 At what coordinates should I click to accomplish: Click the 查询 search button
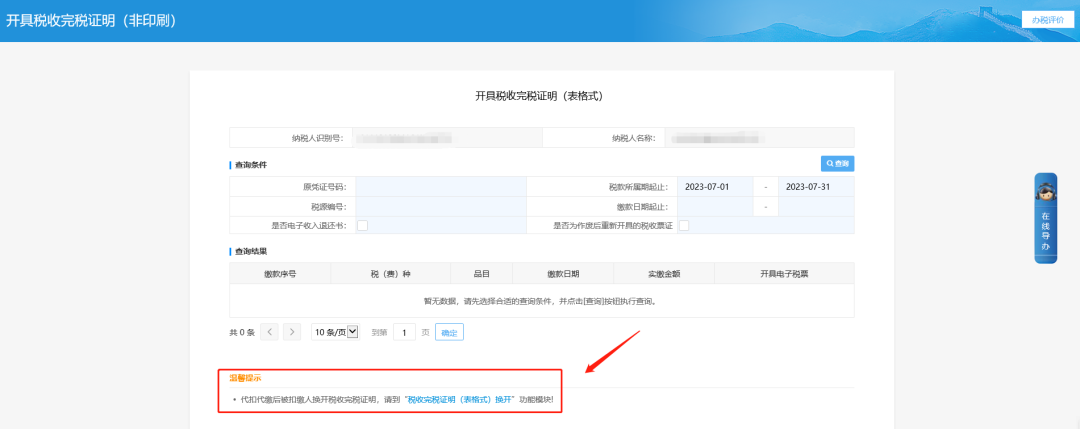tap(837, 163)
